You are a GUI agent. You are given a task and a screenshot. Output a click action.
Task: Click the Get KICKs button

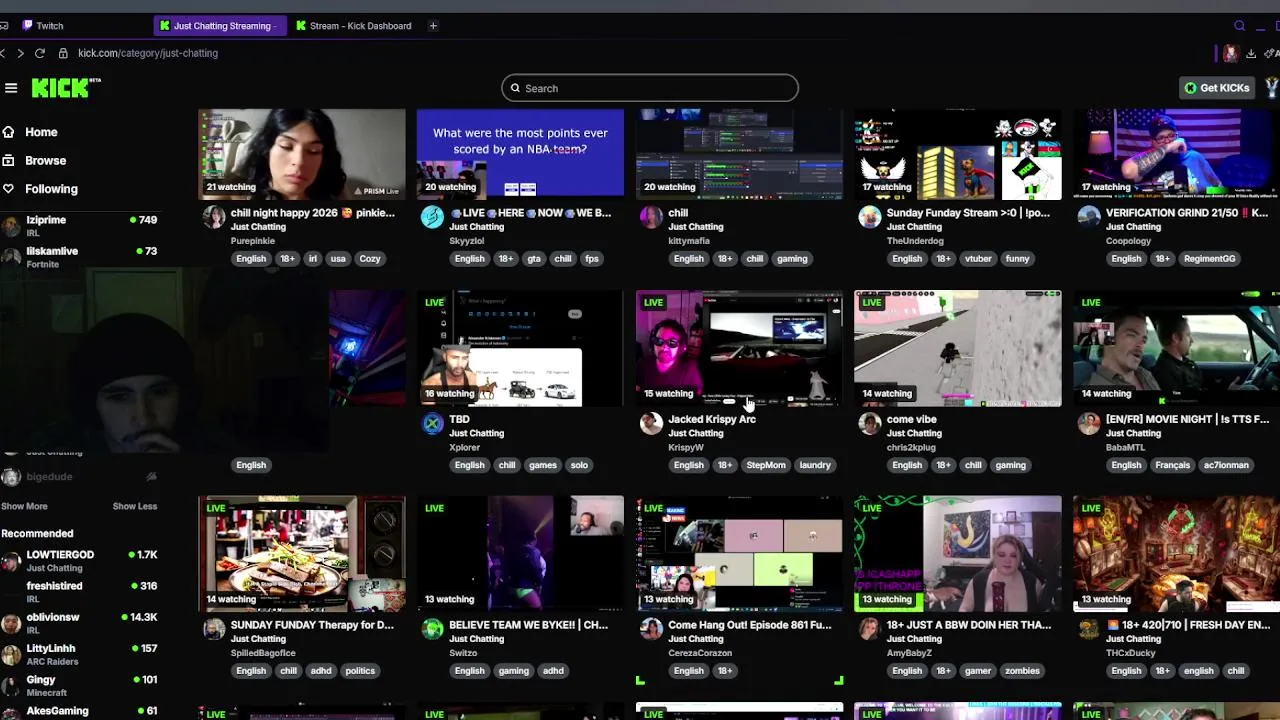point(1216,88)
